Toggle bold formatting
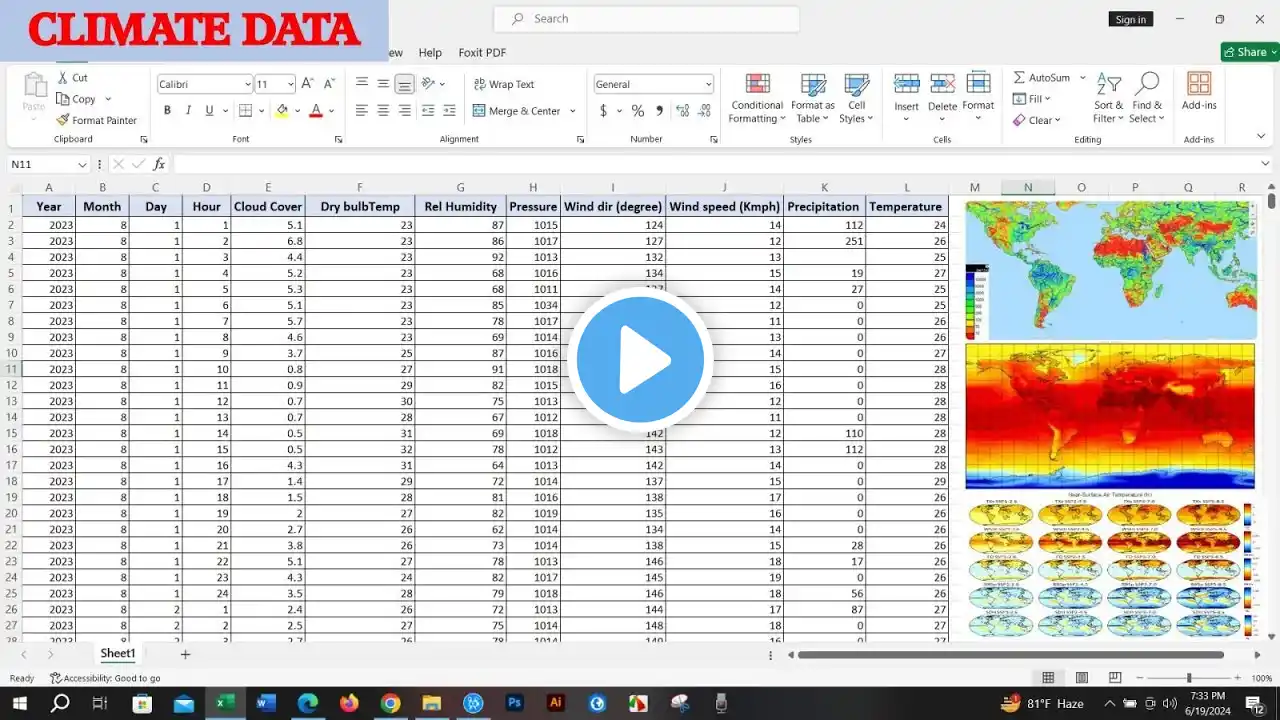 (x=167, y=111)
